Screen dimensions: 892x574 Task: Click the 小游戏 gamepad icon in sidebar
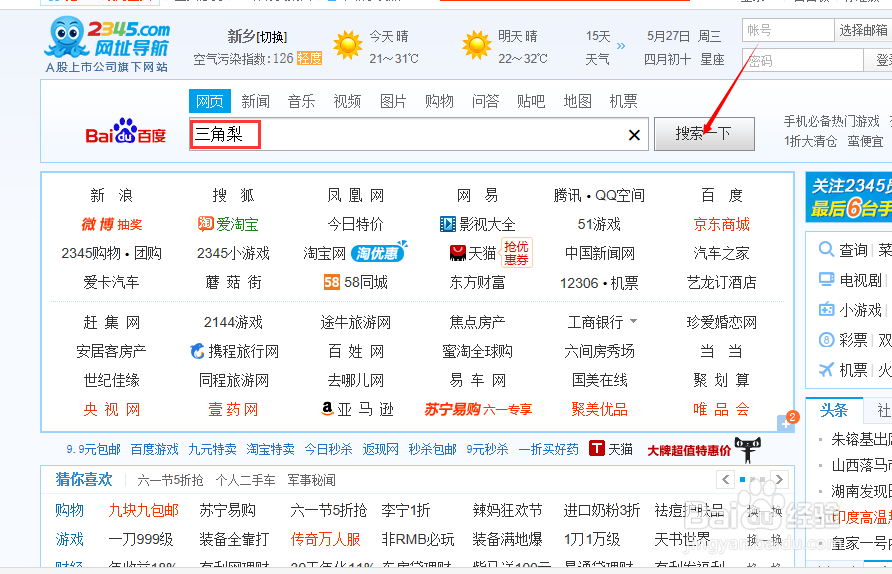(825, 309)
